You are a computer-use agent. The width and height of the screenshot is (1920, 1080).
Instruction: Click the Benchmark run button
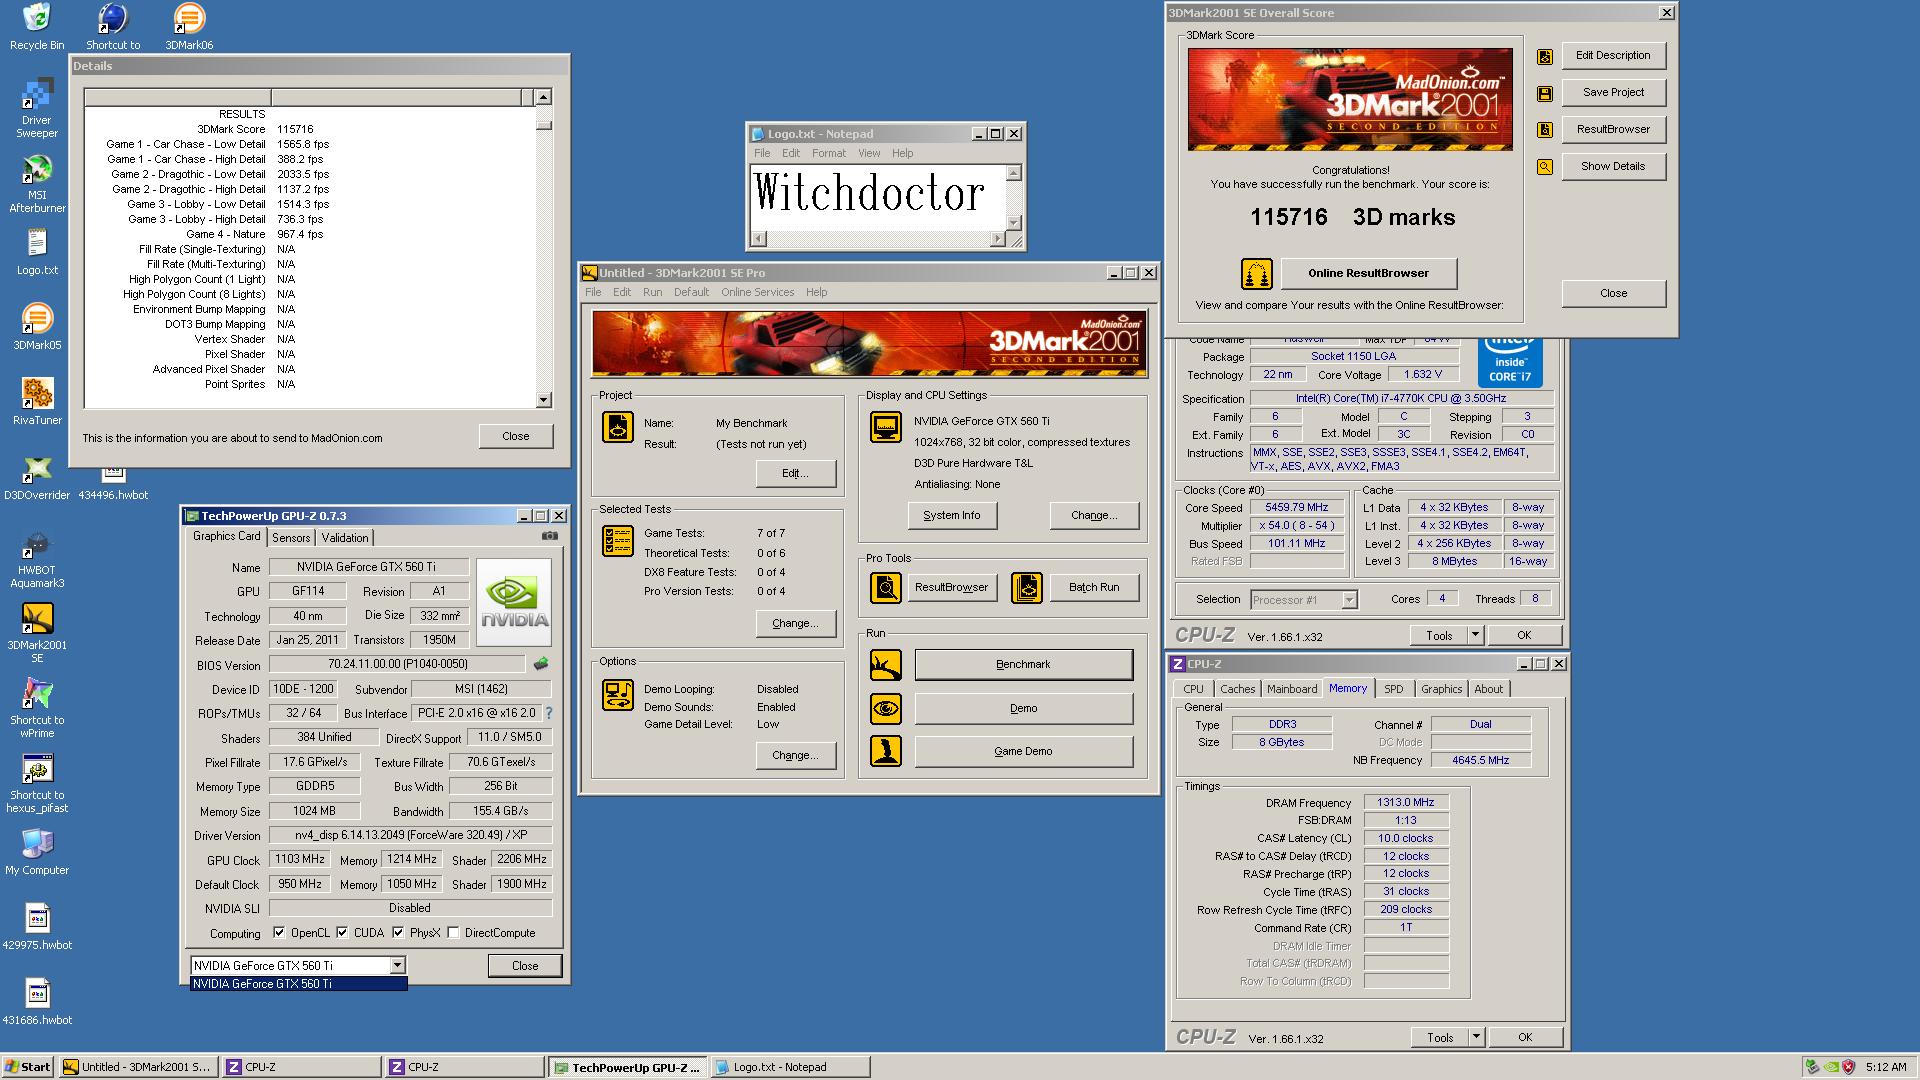click(x=1023, y=665)
